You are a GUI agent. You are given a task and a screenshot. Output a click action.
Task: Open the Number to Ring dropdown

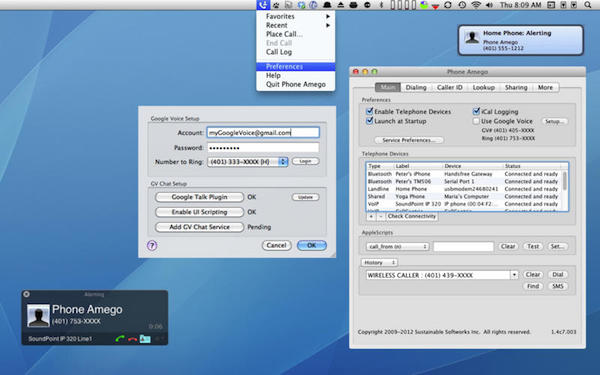pos(248,162)
